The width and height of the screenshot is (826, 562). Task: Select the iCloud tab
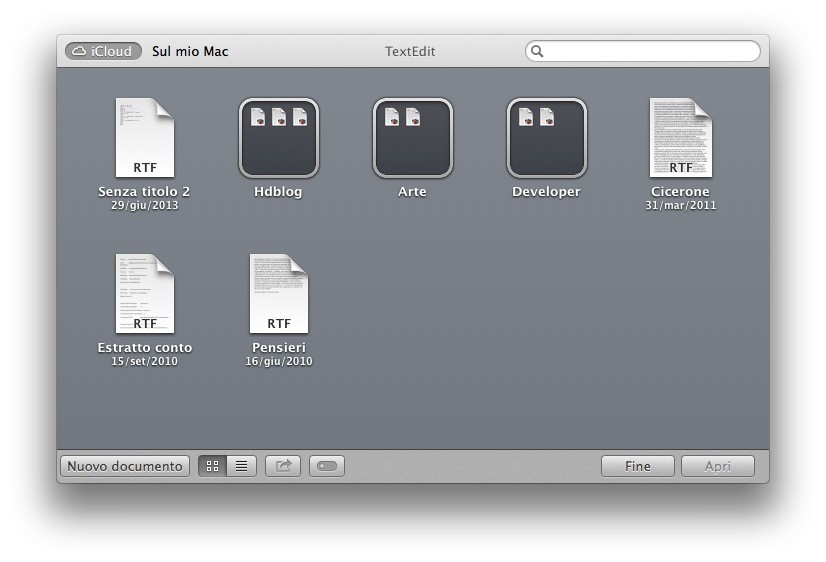click(x=103, y=51)
